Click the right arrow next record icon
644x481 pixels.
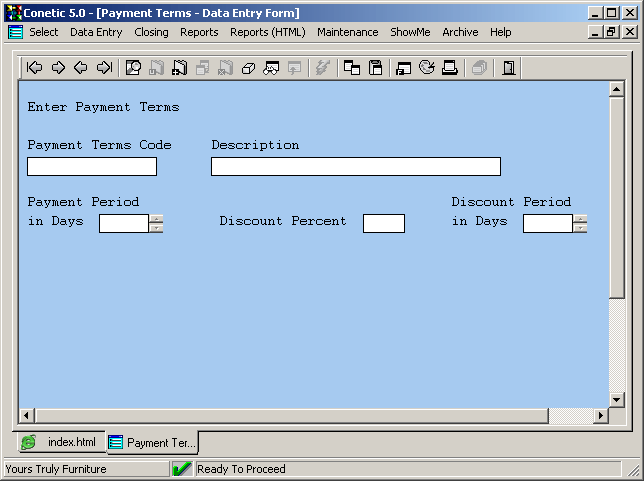tap(58, 68)
